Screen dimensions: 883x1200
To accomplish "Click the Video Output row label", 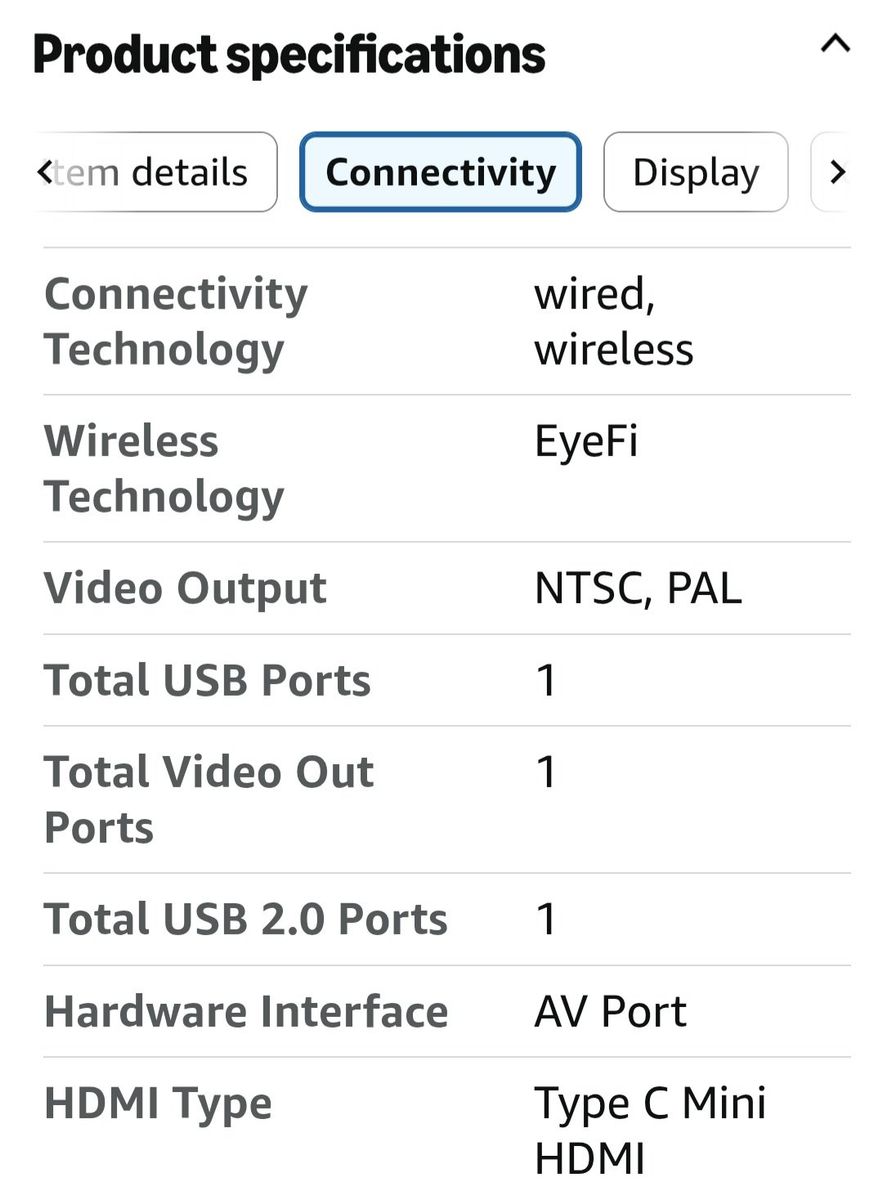I will [x=185, y=588].
